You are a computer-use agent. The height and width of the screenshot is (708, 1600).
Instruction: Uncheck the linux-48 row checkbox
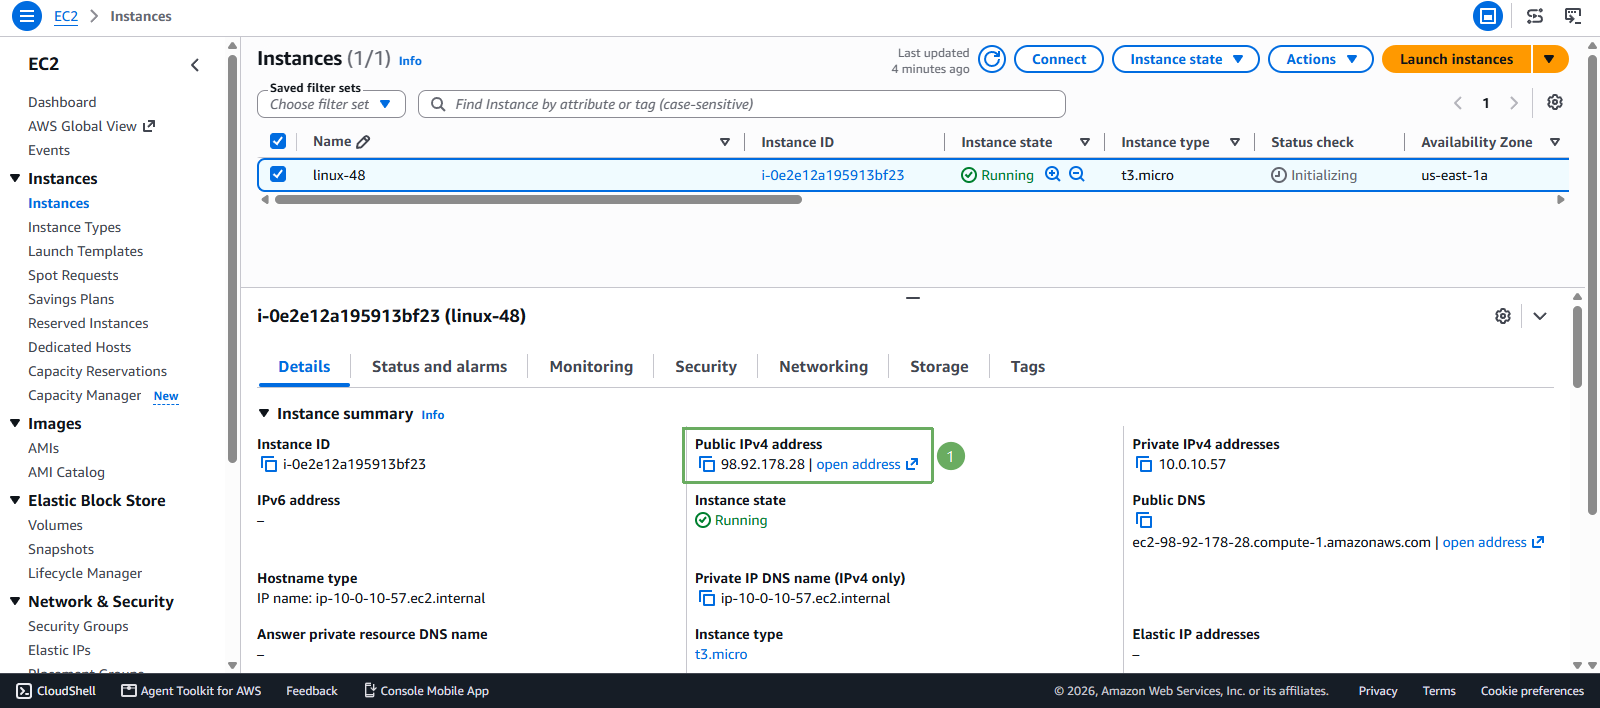pos(278,174)
